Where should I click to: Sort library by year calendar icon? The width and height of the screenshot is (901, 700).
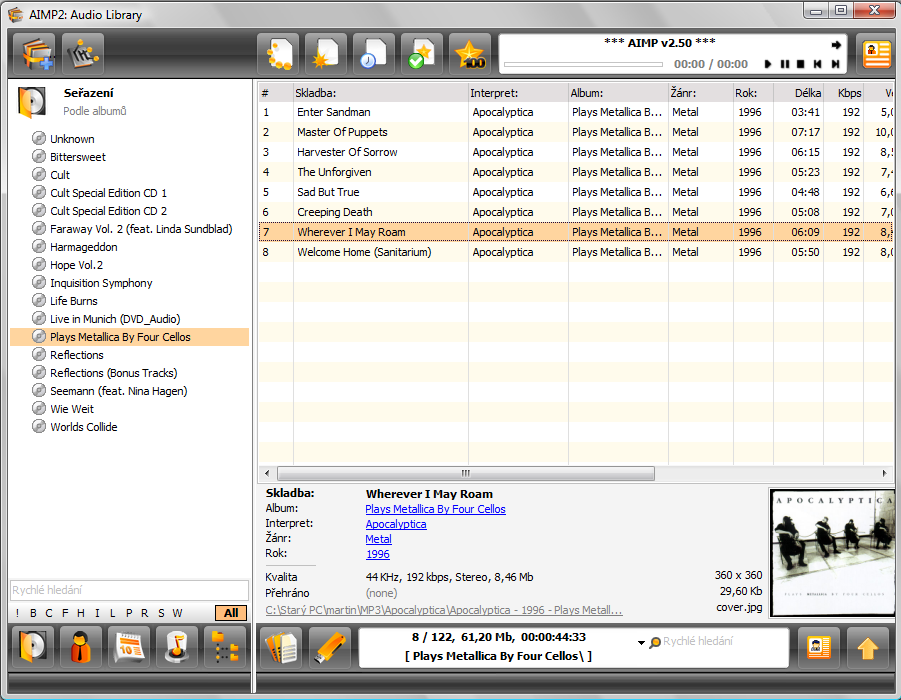129,647
